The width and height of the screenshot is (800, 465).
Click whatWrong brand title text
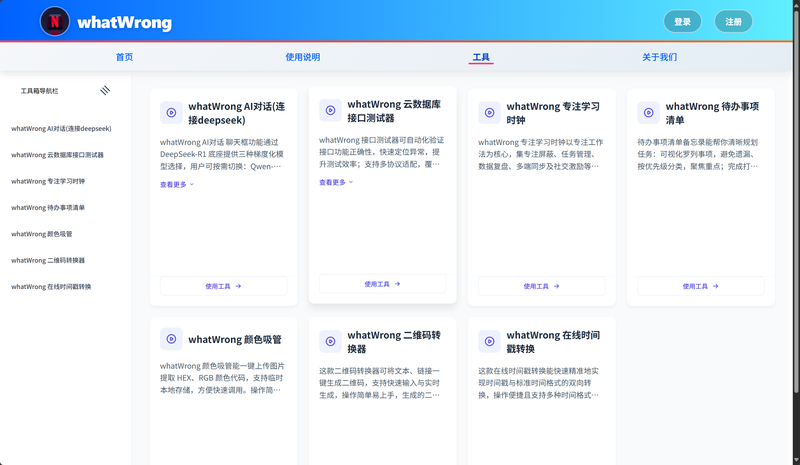click(124, 22)
